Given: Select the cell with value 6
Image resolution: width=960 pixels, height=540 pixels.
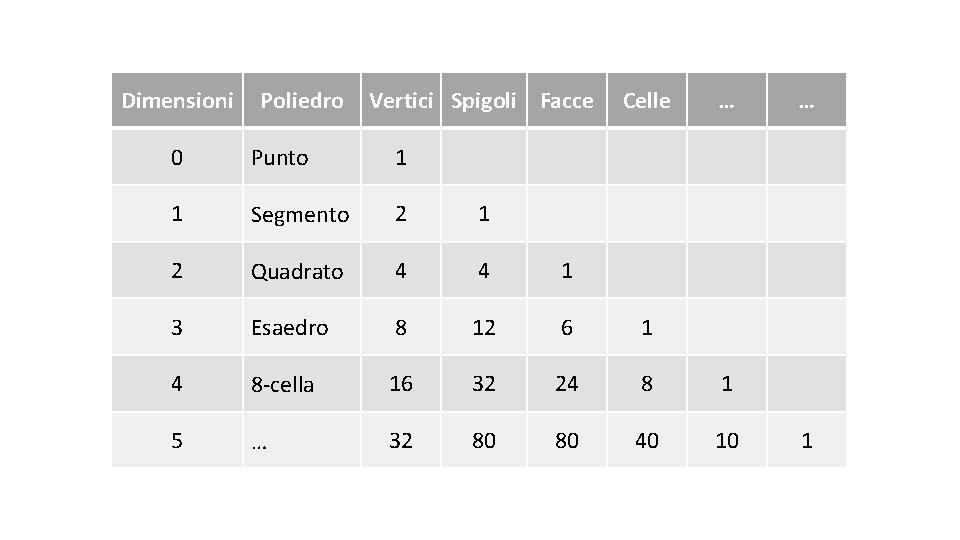Looking at the screenshot, I should click(566, 327).
